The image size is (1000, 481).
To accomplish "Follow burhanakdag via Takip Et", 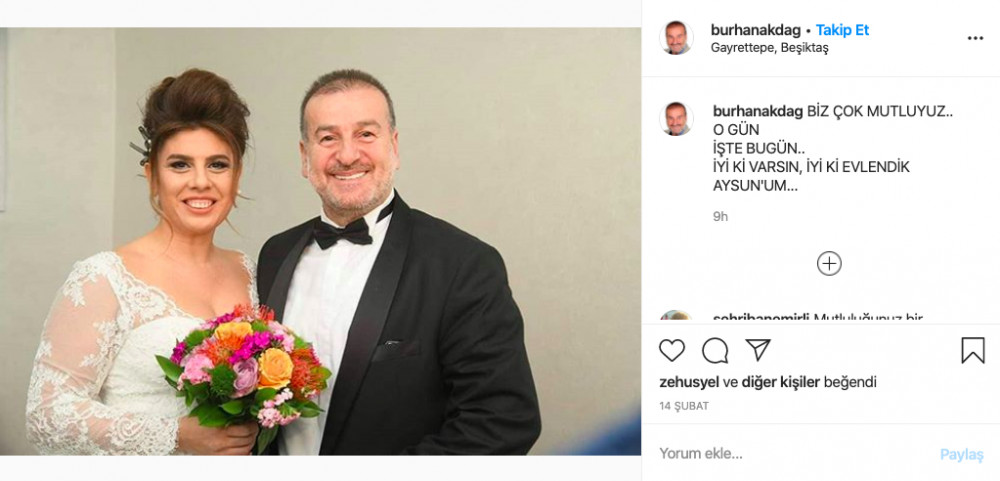I will click(842, 30).
